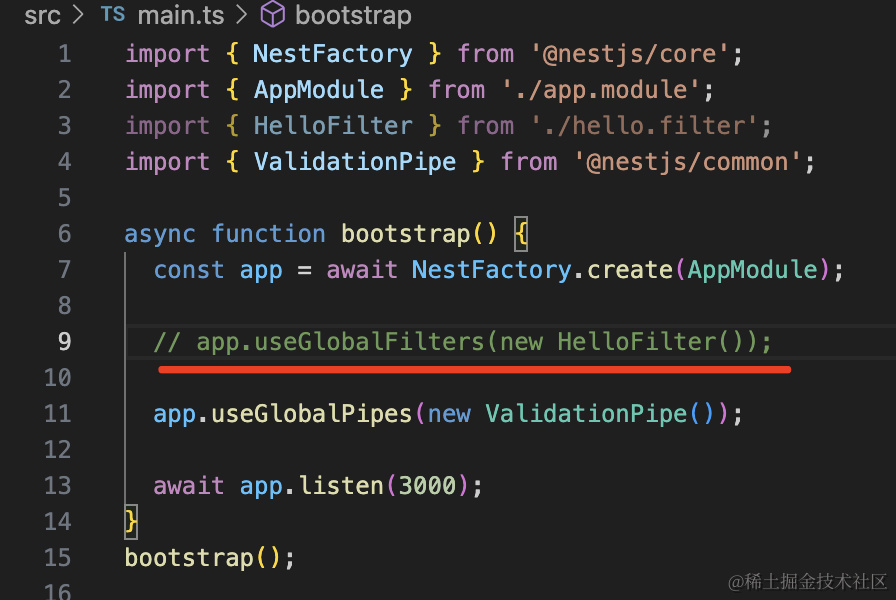Click useGlobalPipes method call
Screen dimensions: 896x600
[x=311, y=414]
